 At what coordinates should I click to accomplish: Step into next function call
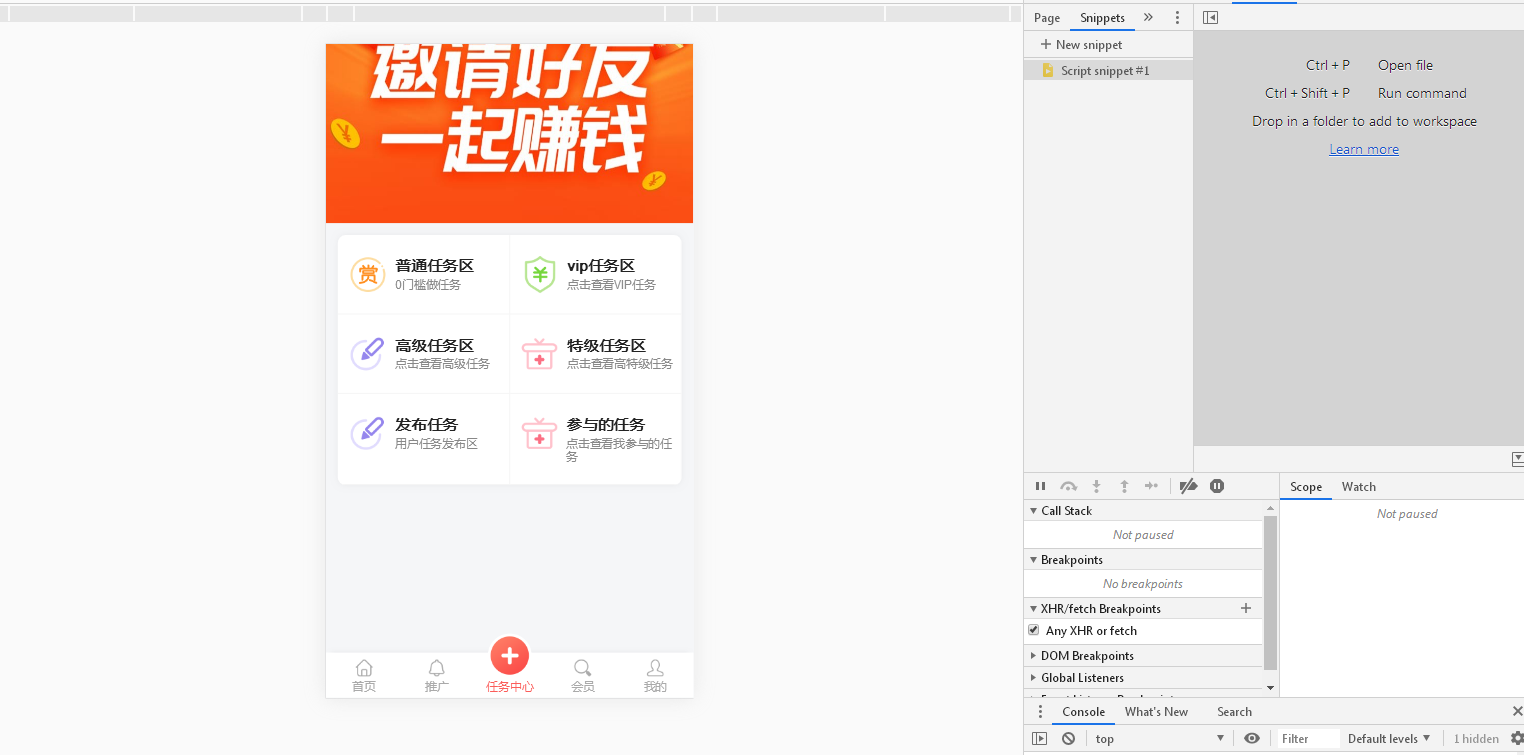tap(1096, 486)
